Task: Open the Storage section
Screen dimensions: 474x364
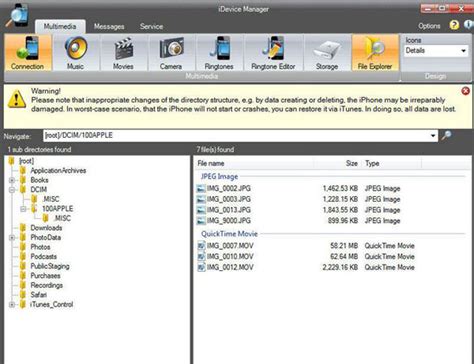Action: coord(327,53)
